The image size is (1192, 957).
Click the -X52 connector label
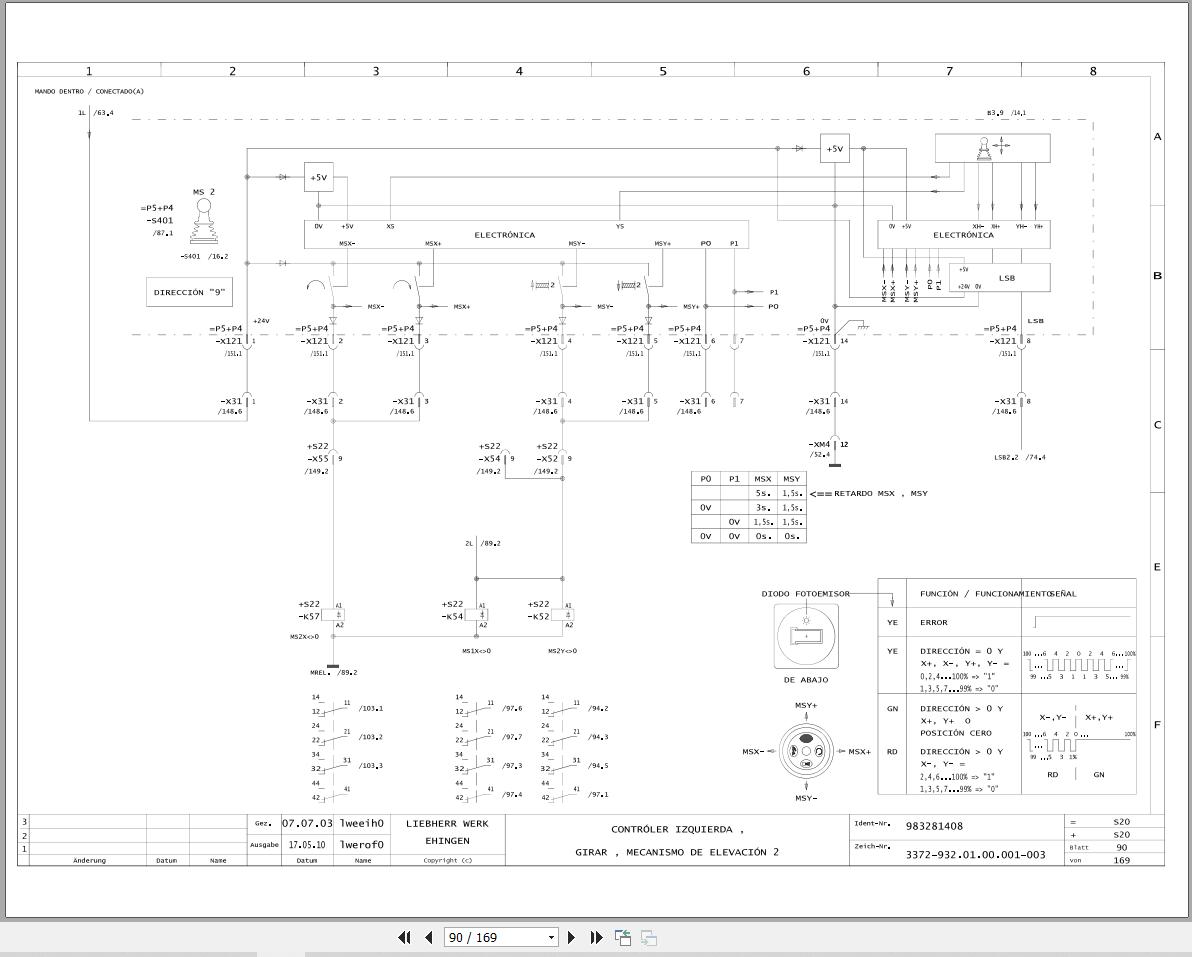click(x=547, y=459)
